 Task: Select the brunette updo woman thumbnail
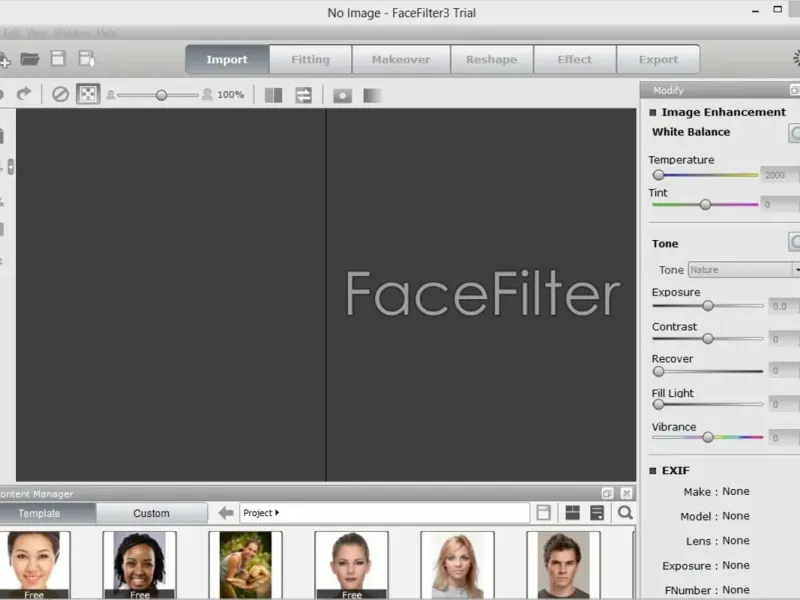coord(352,565)
